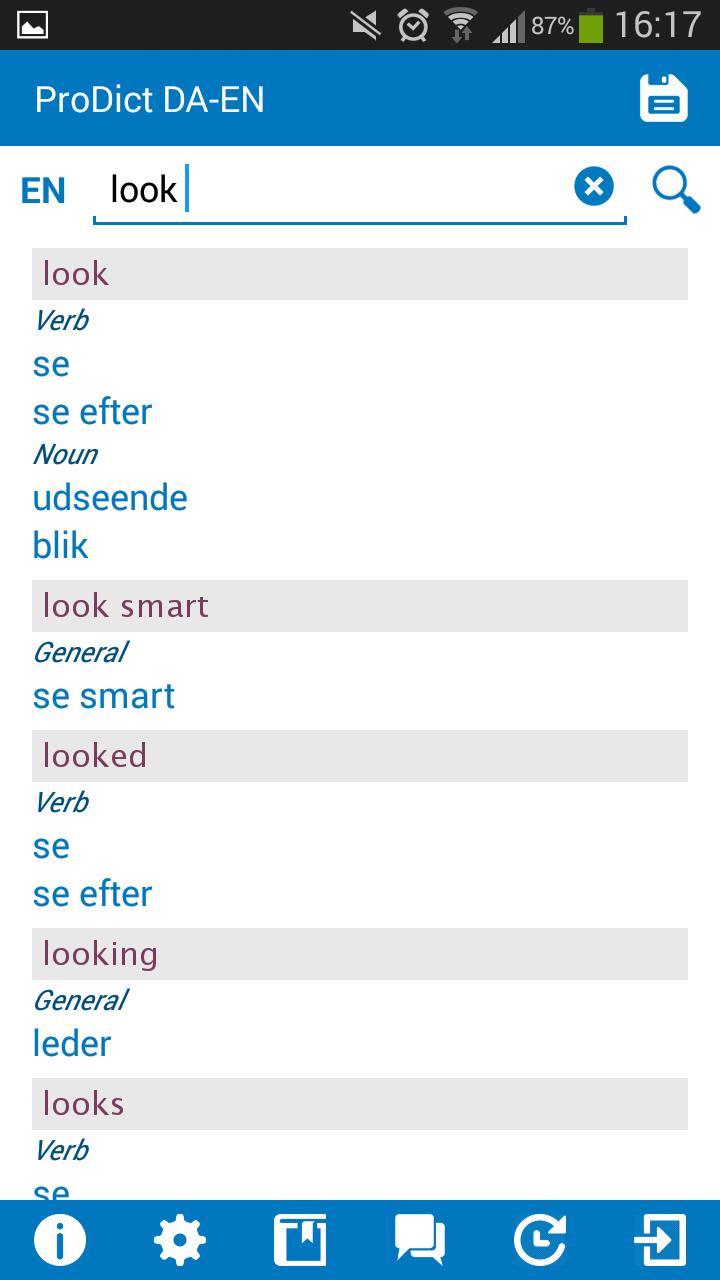Open the info icon in bottom bar
The width and height of the screenshot is (720, 1280).
point(60,1240)
